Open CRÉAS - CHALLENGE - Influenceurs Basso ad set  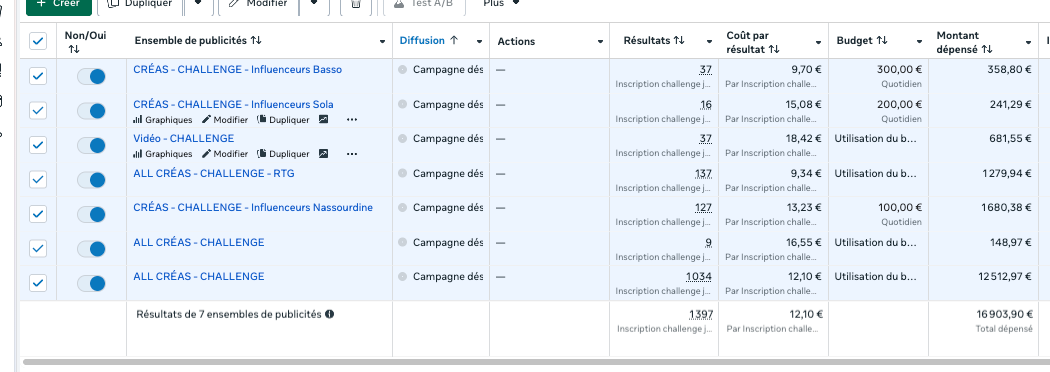click(237, 70)
